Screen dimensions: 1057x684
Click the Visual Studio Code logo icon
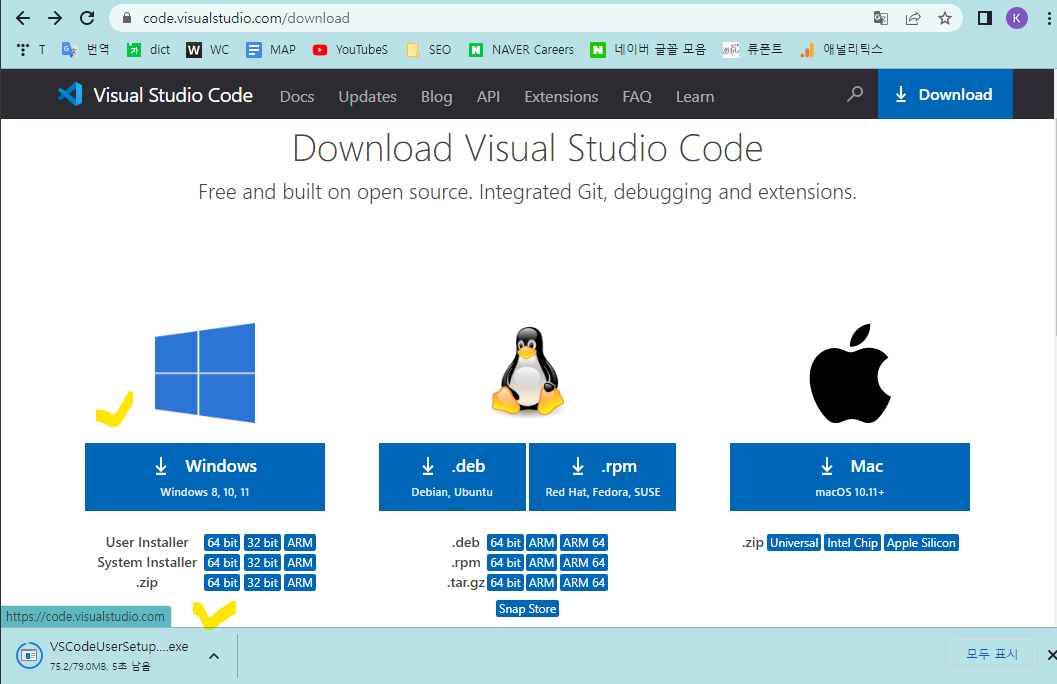[x=70, y=94]
